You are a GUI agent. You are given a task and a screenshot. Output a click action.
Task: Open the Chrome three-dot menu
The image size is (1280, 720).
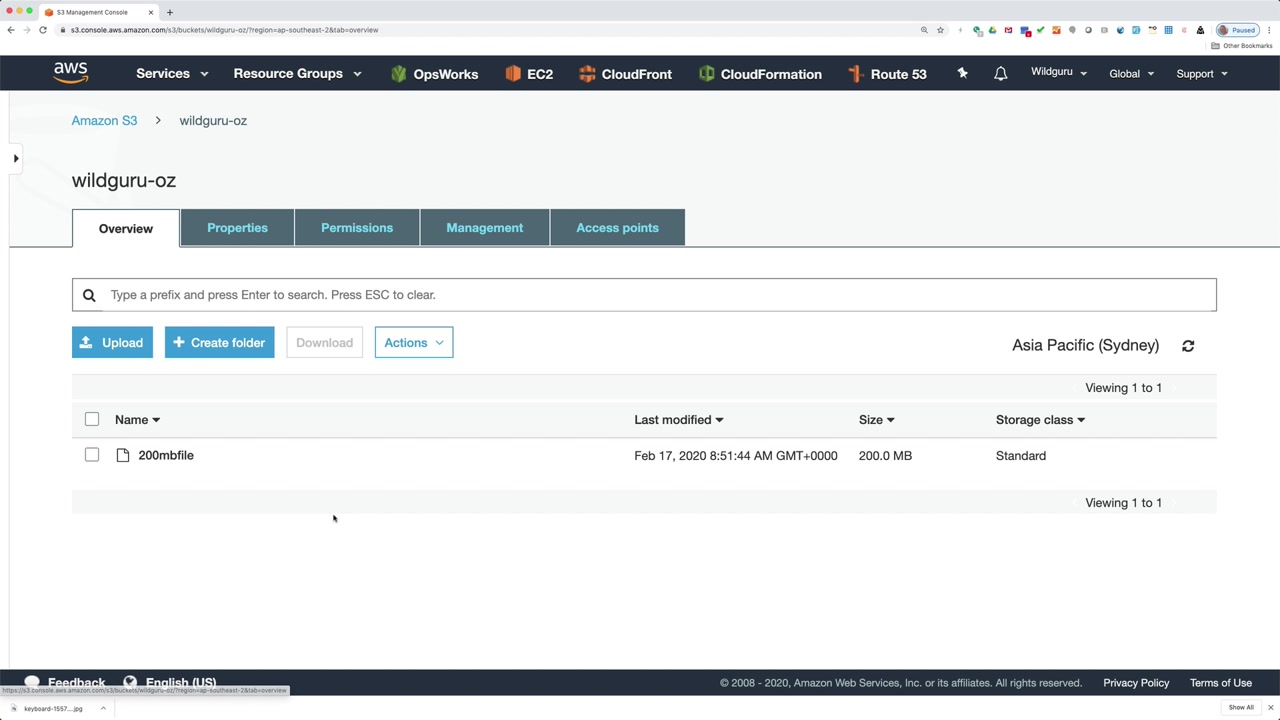coord(1270,30)
